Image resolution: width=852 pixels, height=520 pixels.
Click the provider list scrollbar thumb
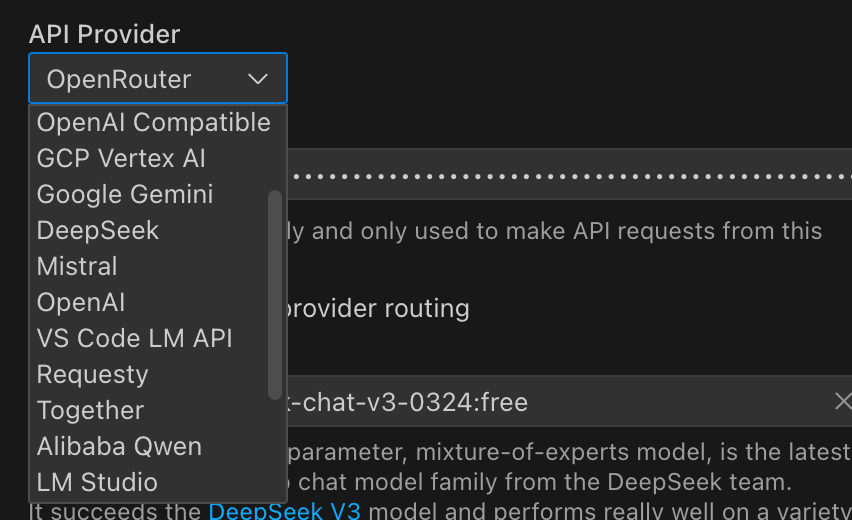pyautogui.click(x=275, y=295)
